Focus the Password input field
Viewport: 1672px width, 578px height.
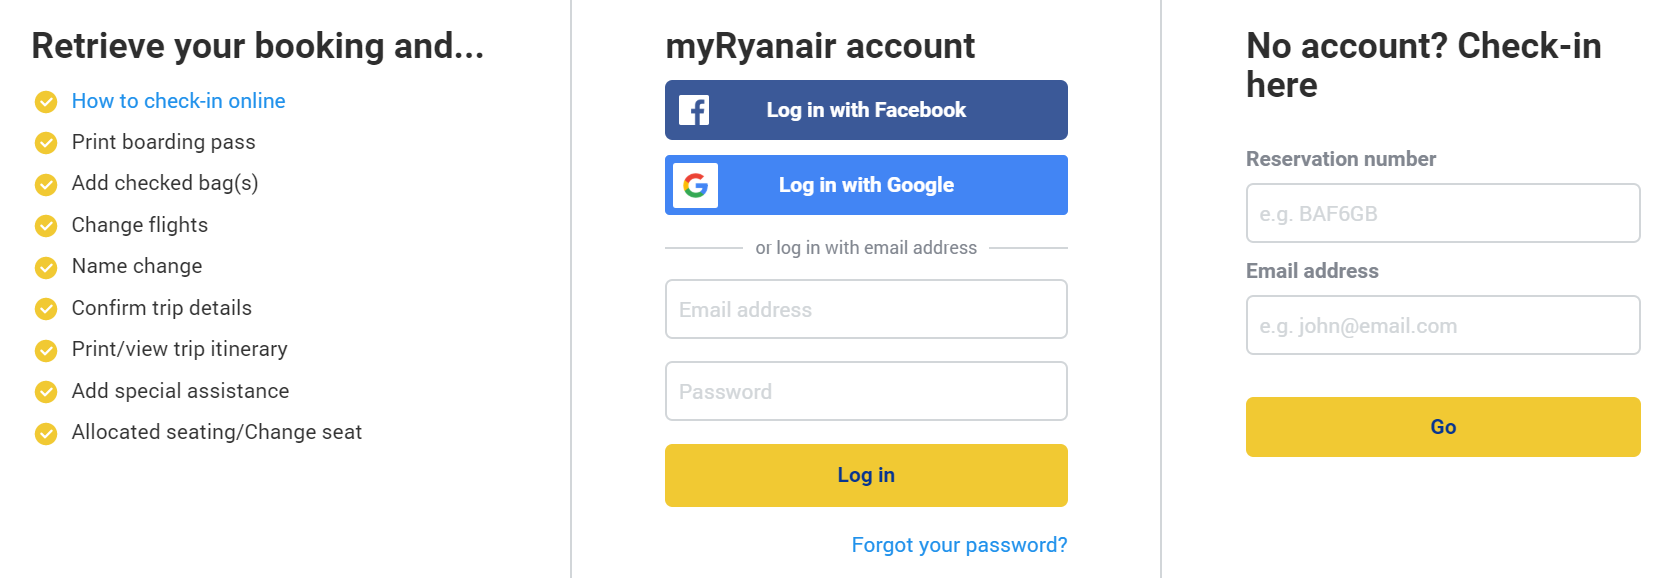click(866, 391)
